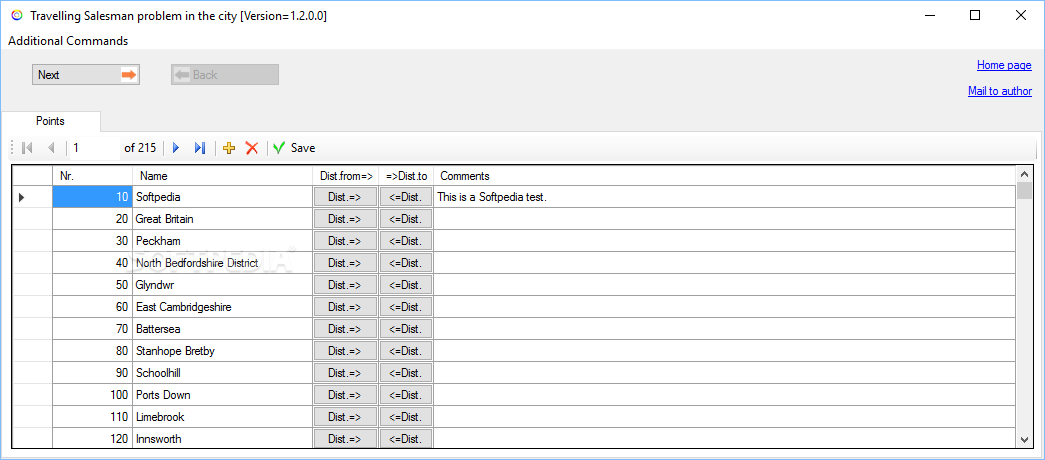Click the =>Dist.to column header
Screen dimensions: 1045x460
click(406, 176)
